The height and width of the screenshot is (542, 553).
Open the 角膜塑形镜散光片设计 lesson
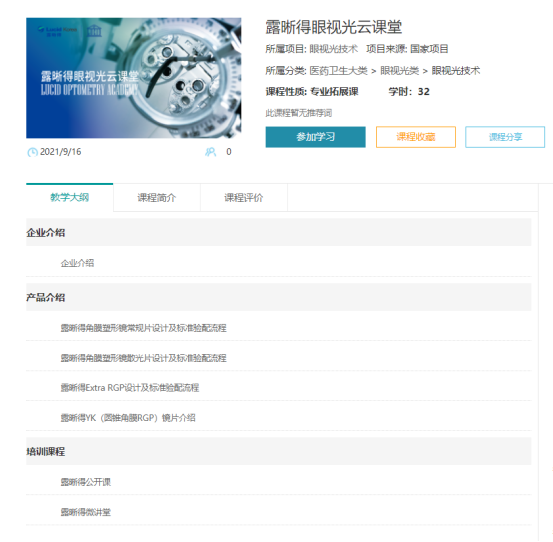click(279, 358)
